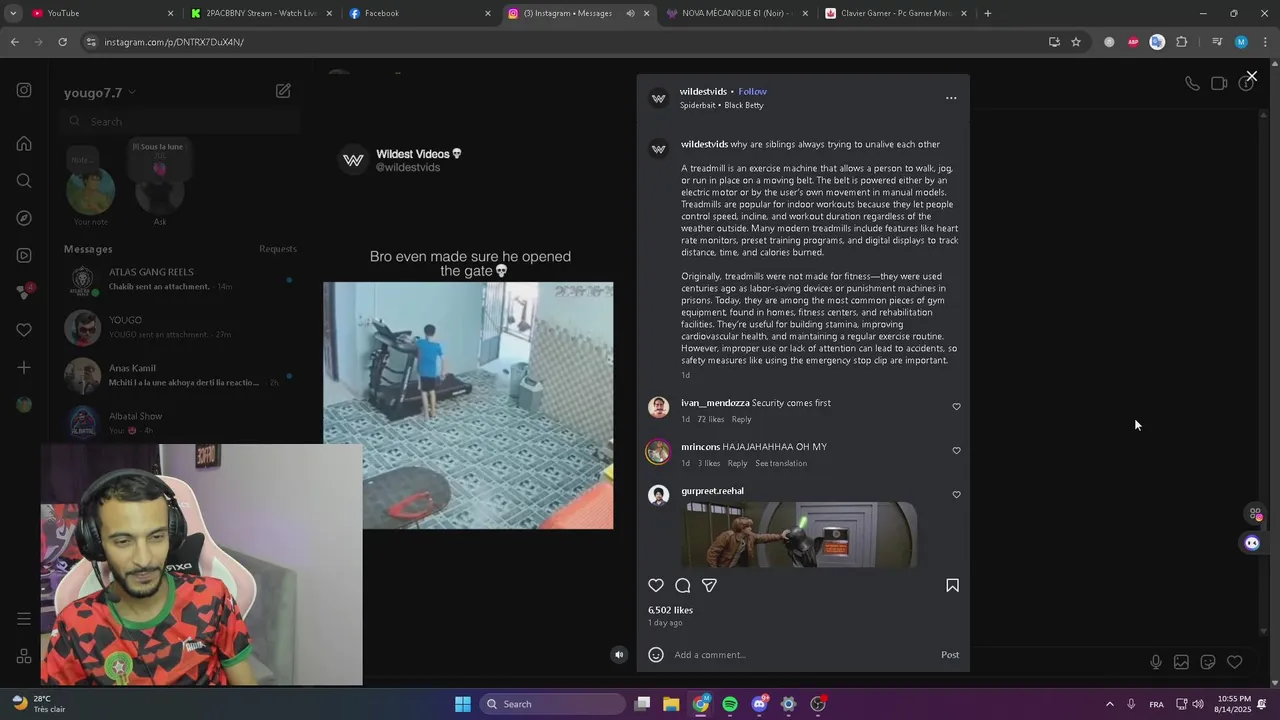This screenshot has height=720, width=1280.
Task: Open the comment bubble icon on post
Action: pyautogui.click(x=683, y=586)
